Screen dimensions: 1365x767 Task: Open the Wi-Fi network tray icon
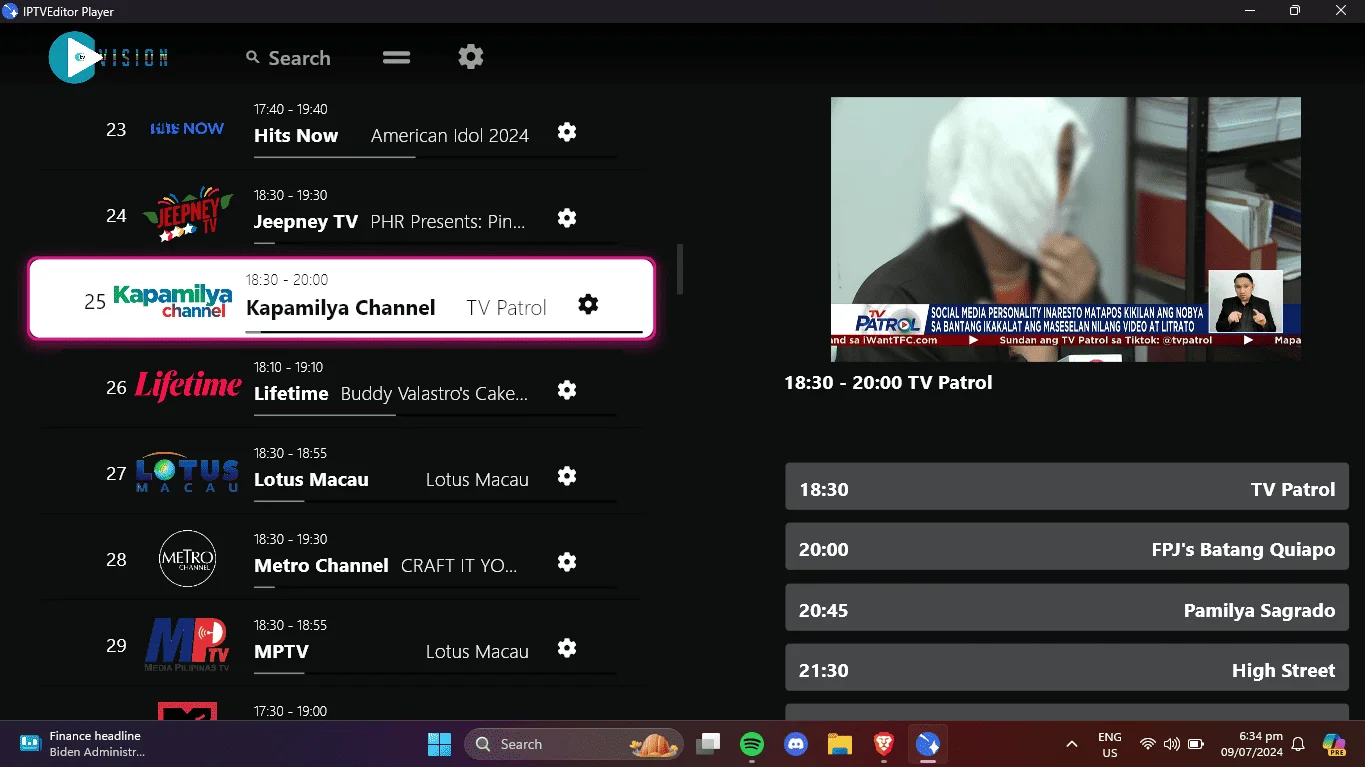(1148, 744)
